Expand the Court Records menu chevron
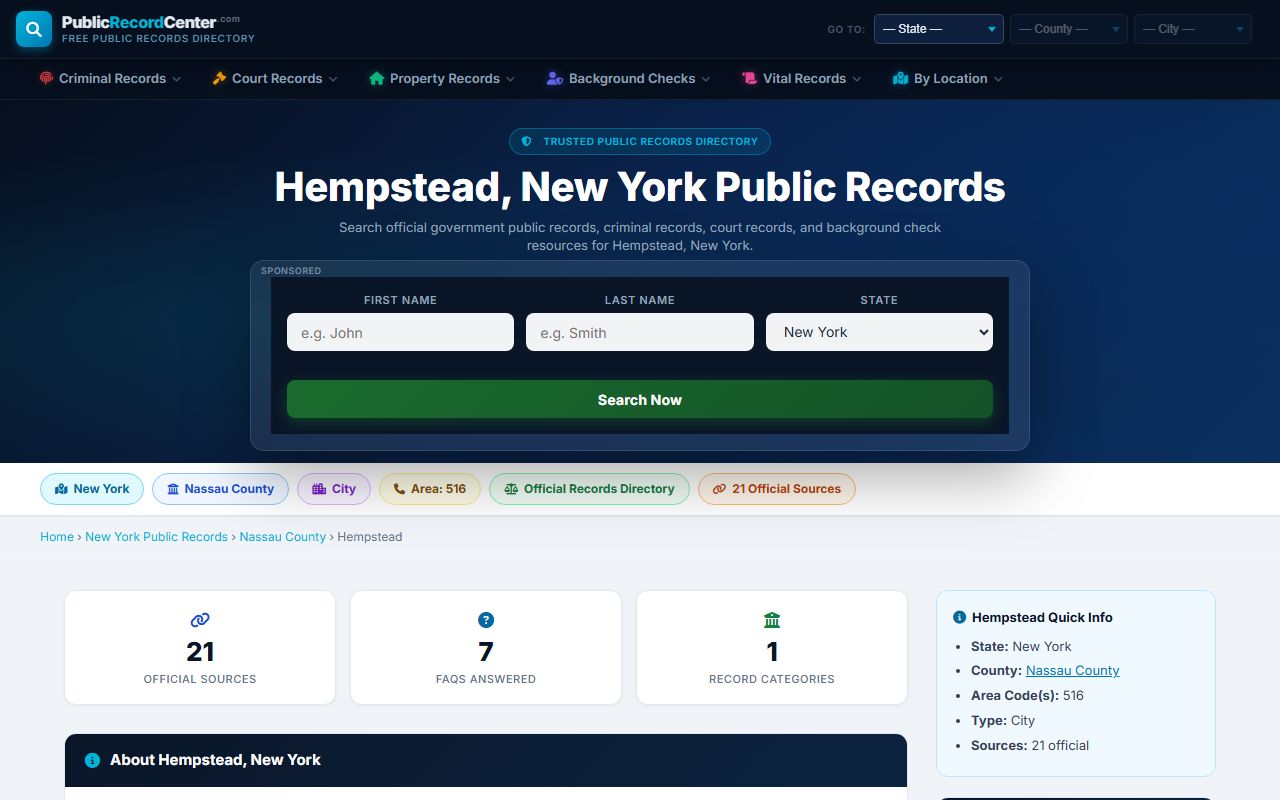The image size is (1280, 800). pyautogui.click(x=333, y=79)
